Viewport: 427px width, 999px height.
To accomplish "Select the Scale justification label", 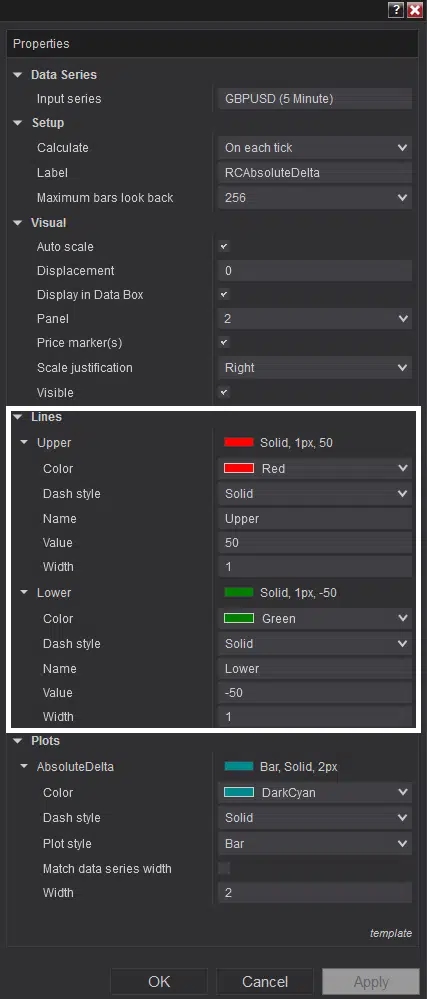I will pyautogui.click(x=85, y=368).
